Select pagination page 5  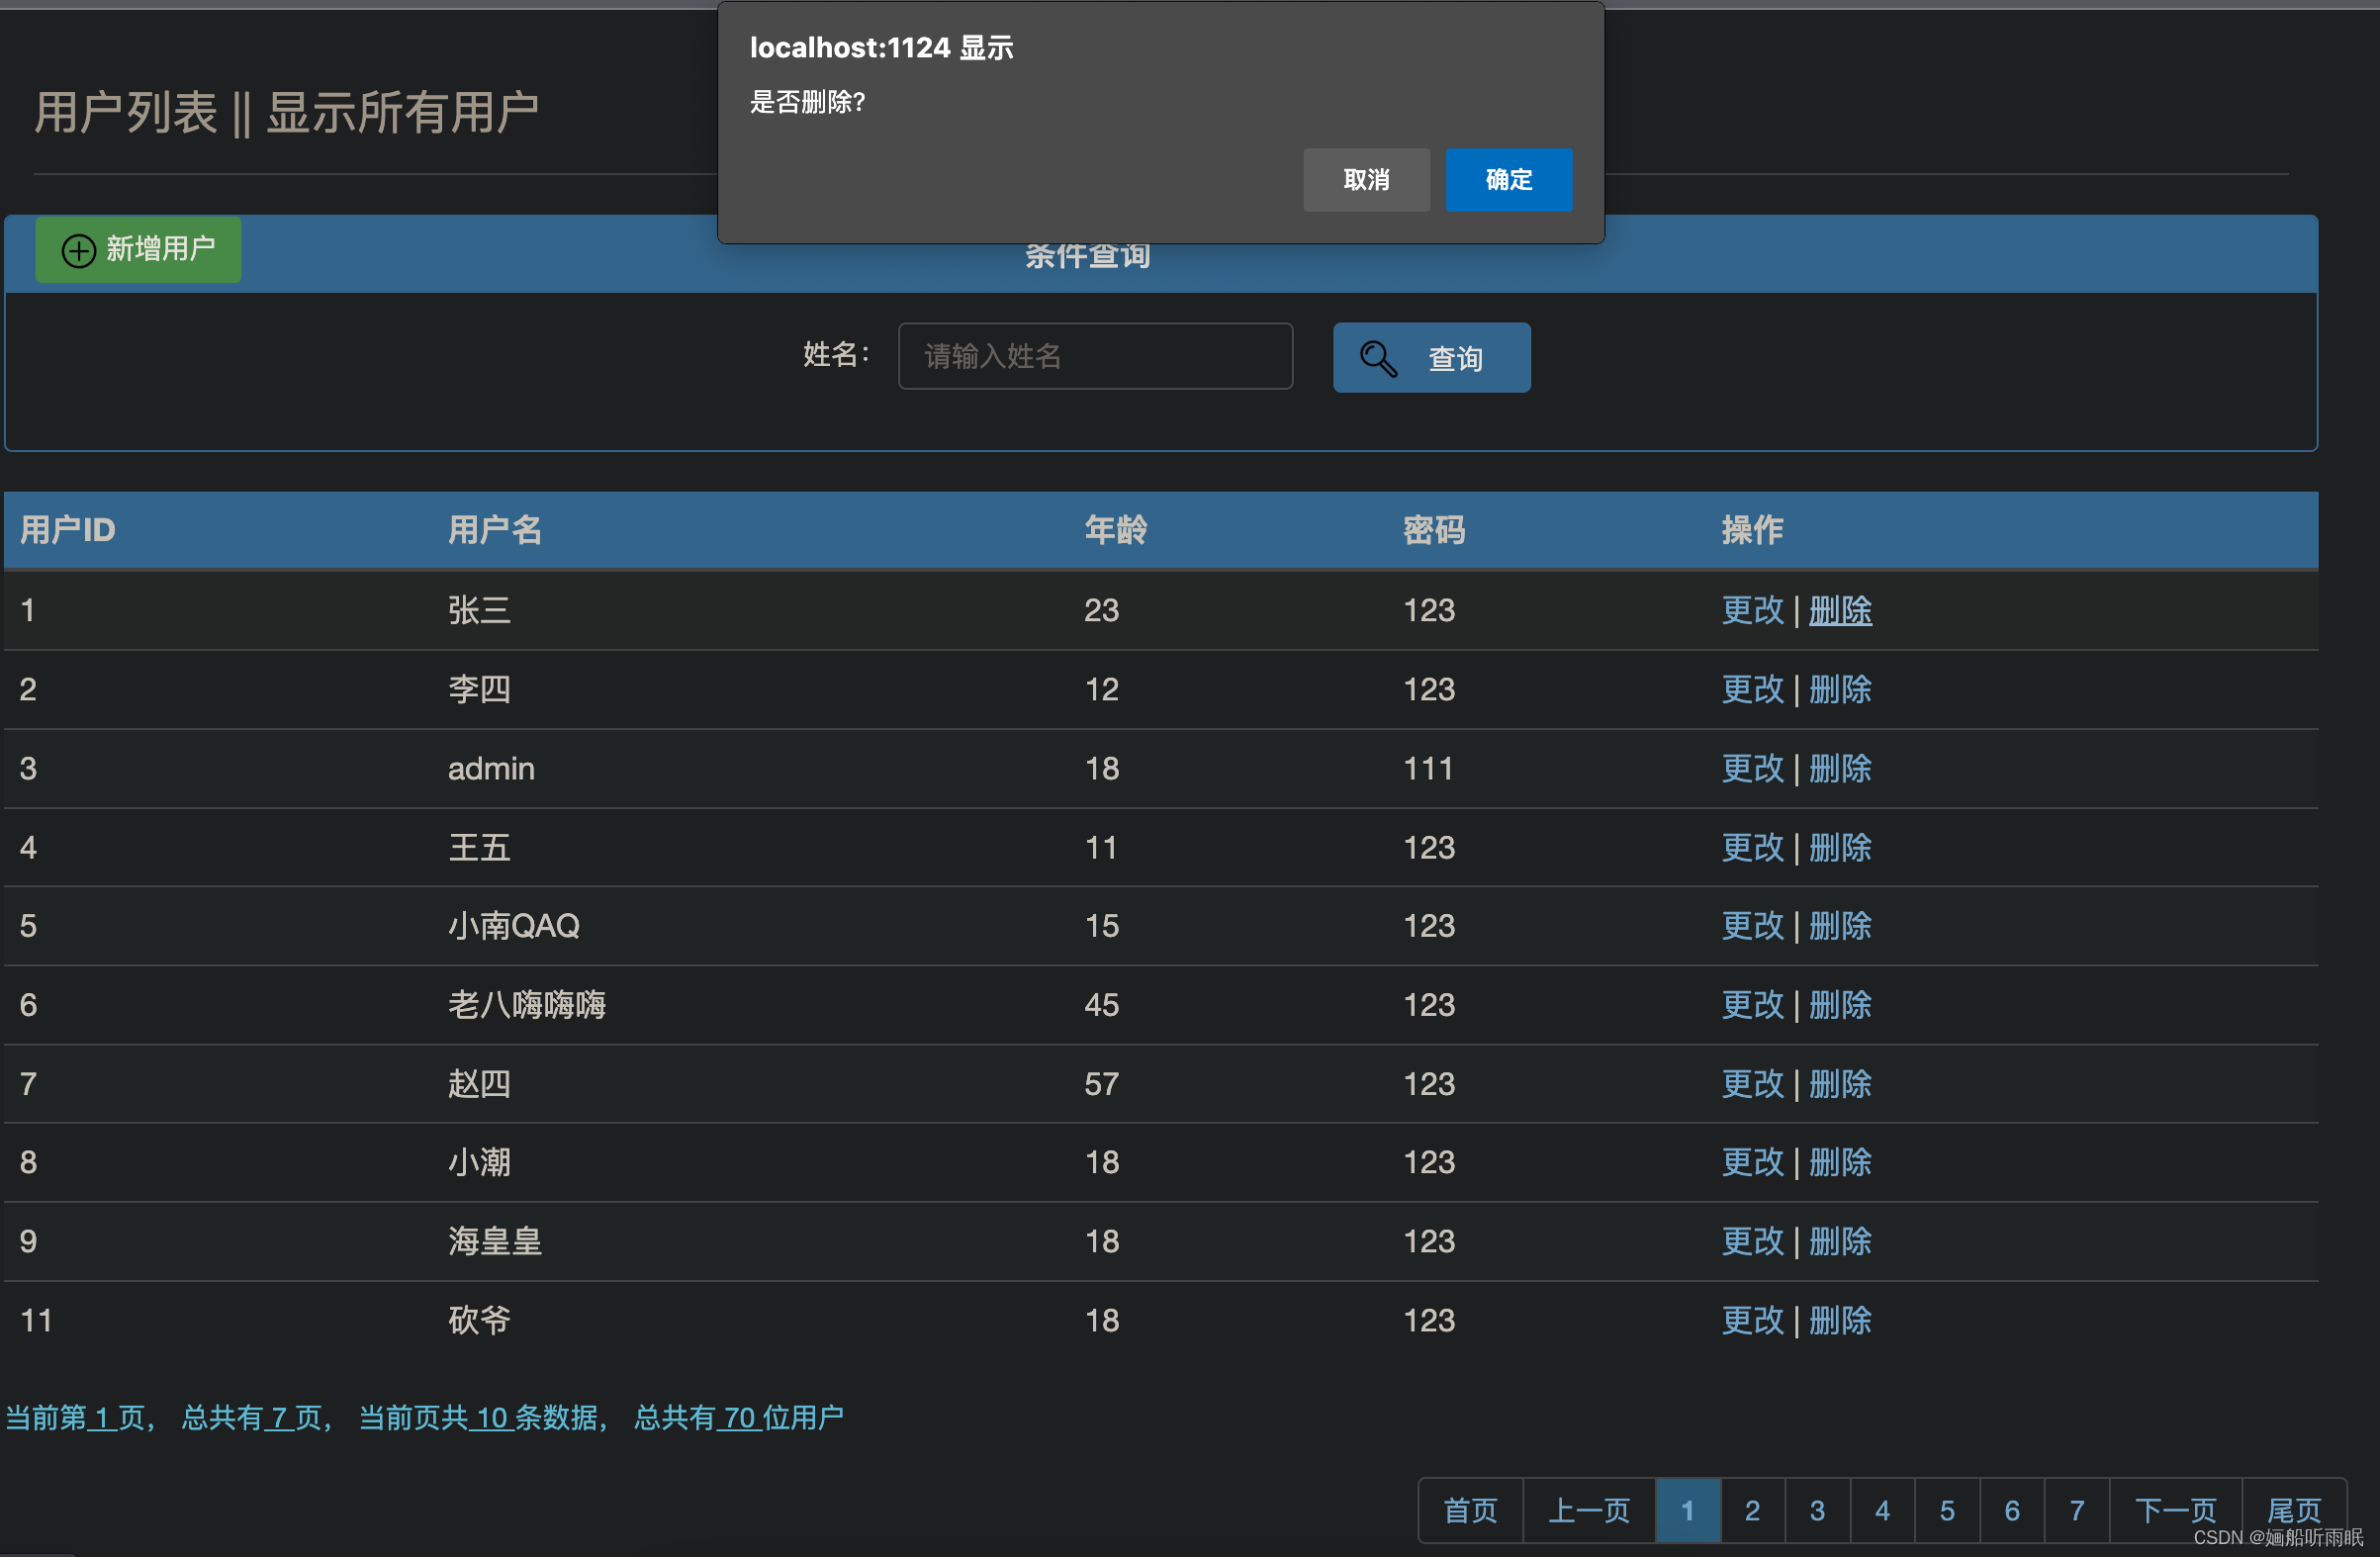[x=1947, y=1510]
